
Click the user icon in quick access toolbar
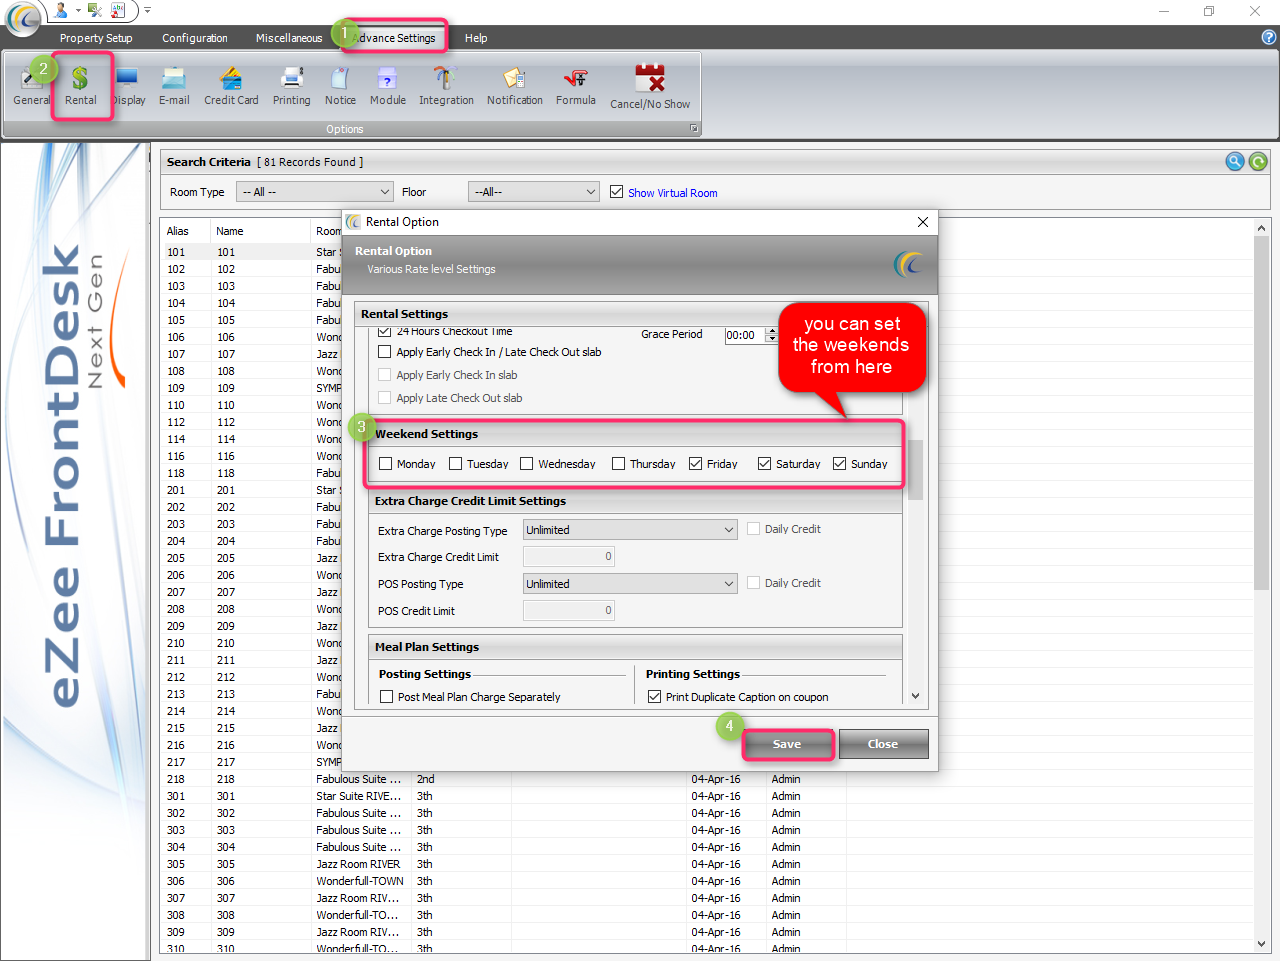[62, 10]
